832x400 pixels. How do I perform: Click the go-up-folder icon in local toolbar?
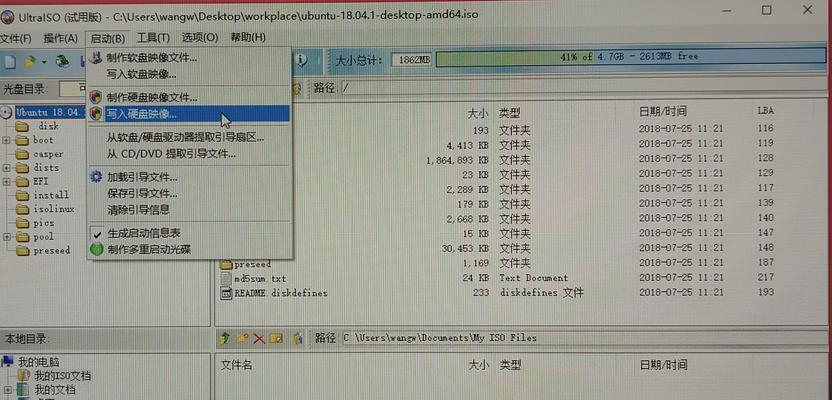(x=225, y=338)
